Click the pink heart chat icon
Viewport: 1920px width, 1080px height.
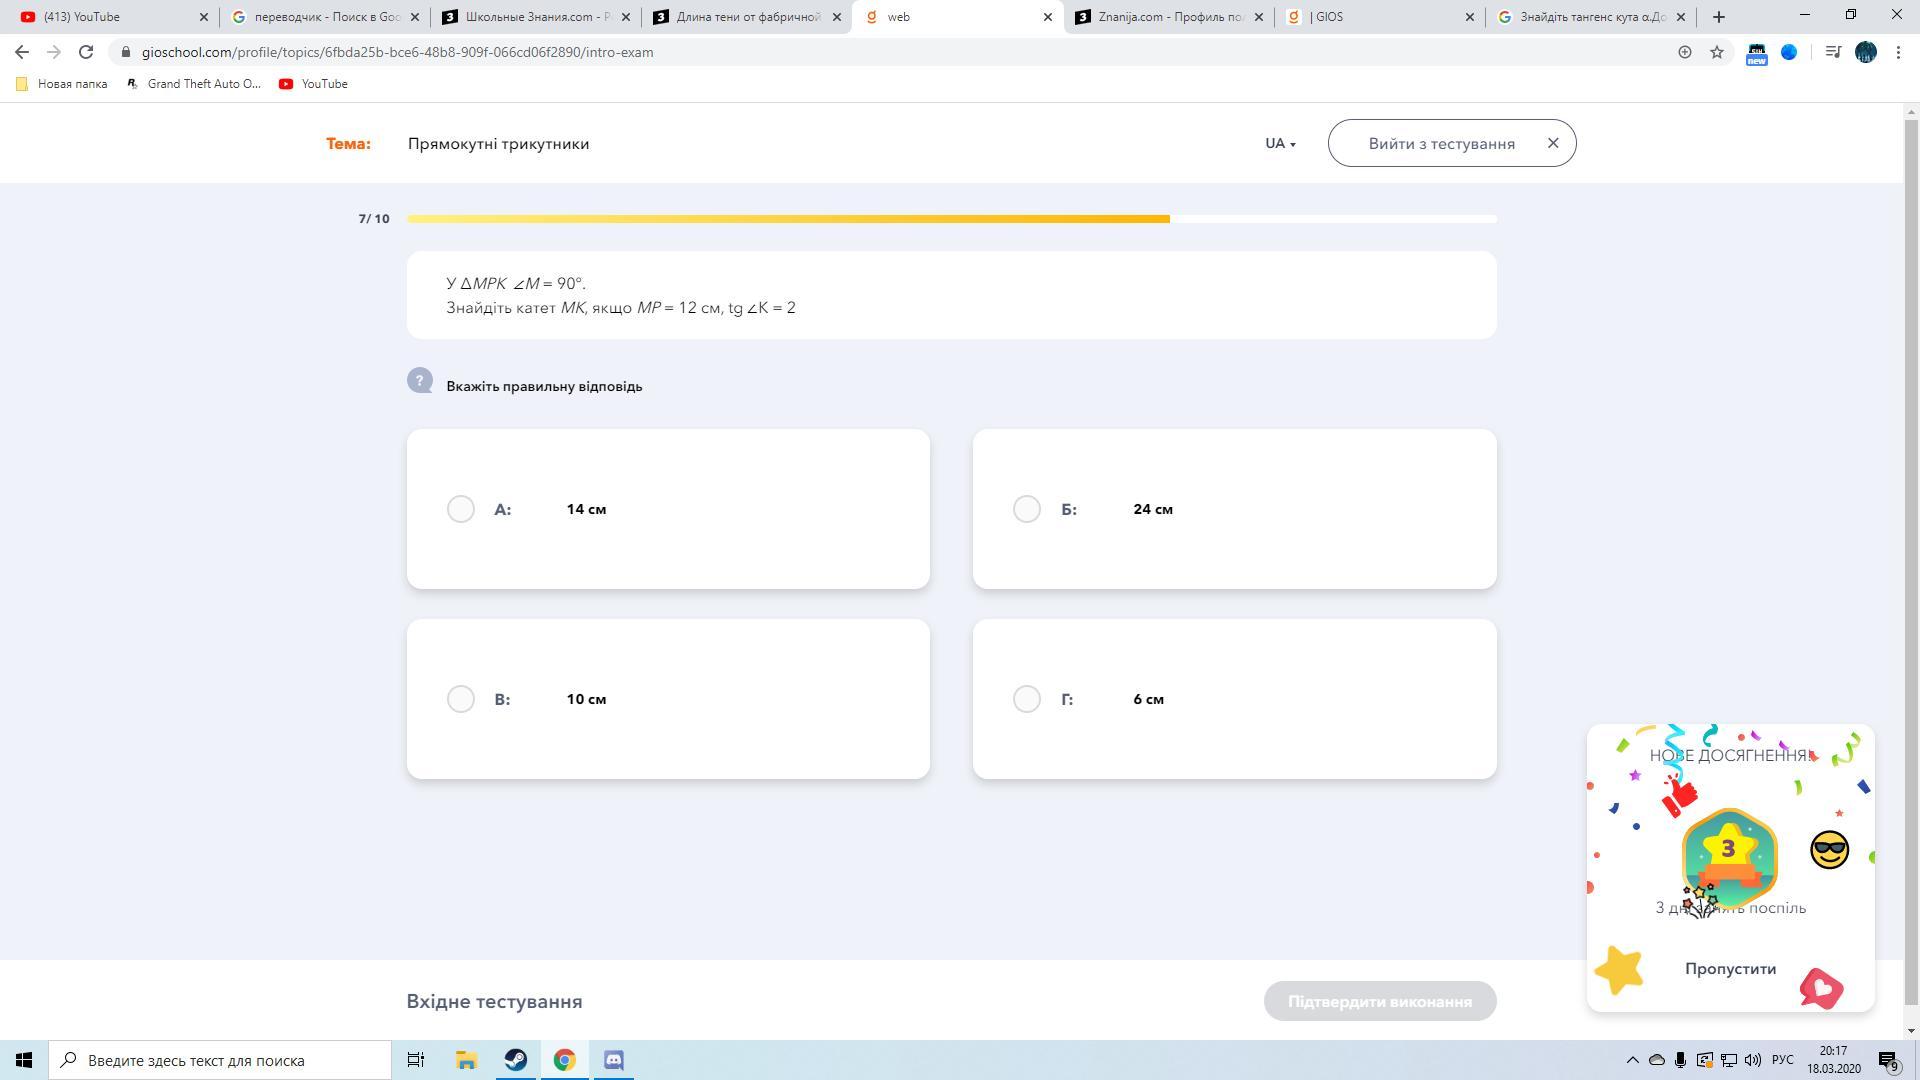click(x=1821, y=988)
